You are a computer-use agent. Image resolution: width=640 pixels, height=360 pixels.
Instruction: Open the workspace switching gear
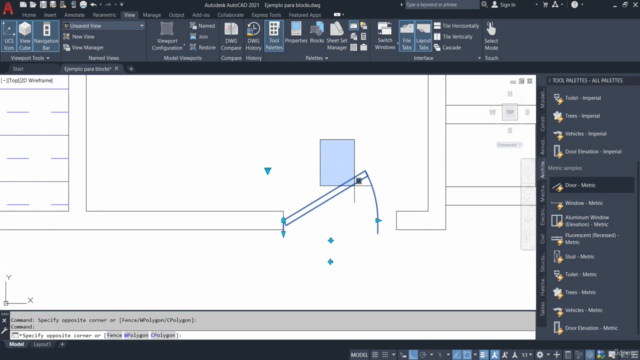pos(540,355)
